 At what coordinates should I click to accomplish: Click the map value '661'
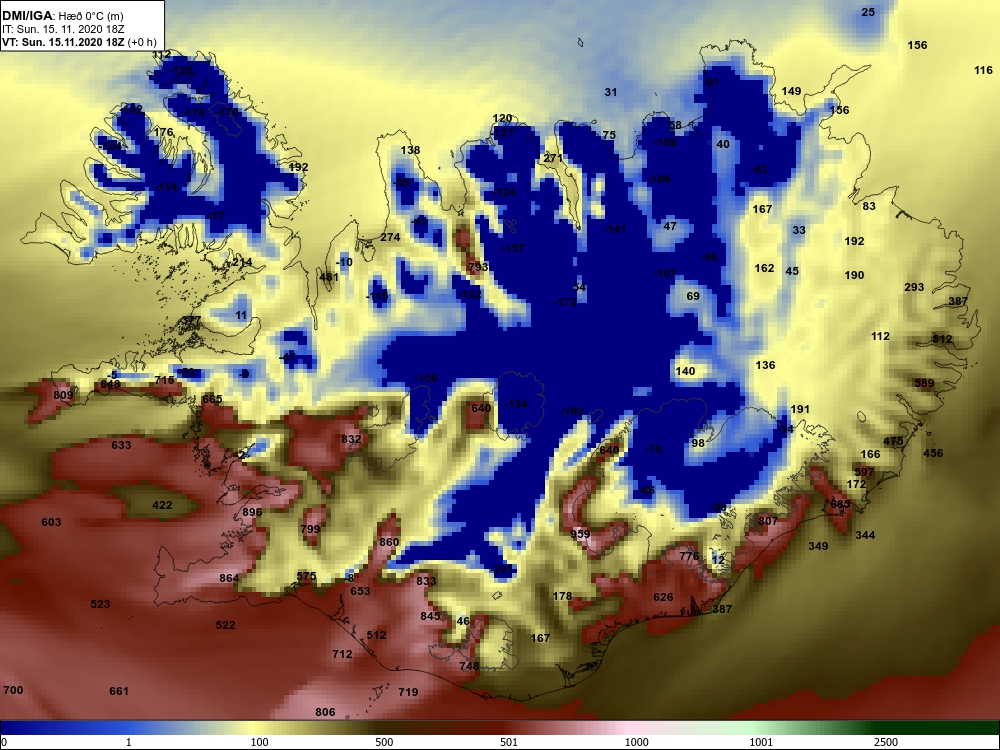(x=119, y=691)
